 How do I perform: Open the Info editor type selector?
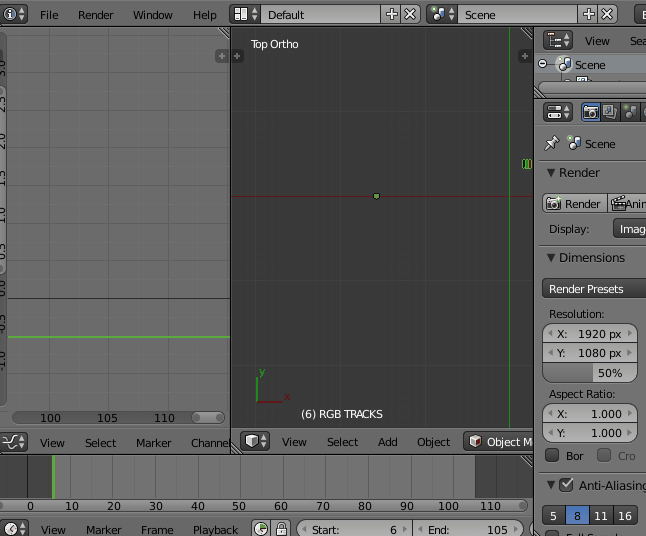click(14, 14)
